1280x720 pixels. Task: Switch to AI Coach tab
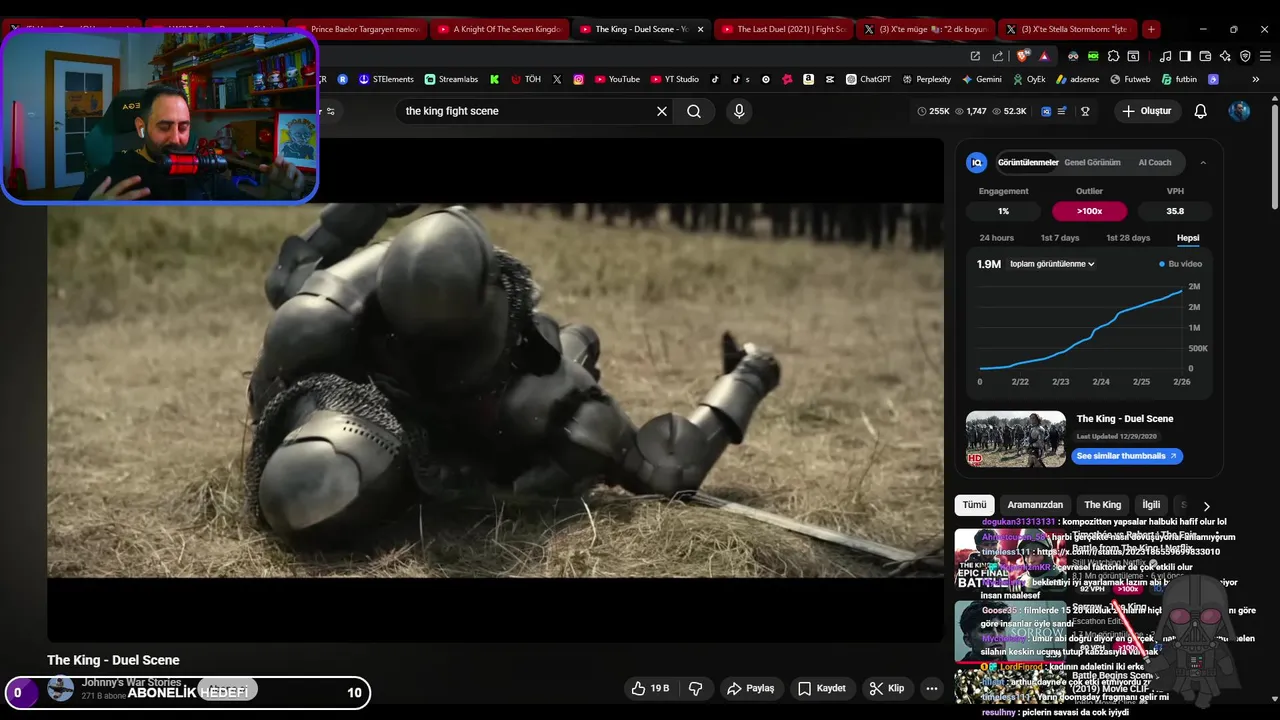pos(1155,162)
